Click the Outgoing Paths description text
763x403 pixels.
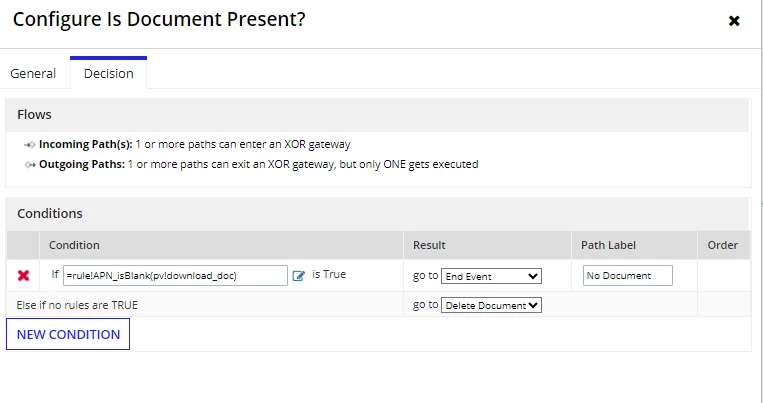click(x=303, y=165)
